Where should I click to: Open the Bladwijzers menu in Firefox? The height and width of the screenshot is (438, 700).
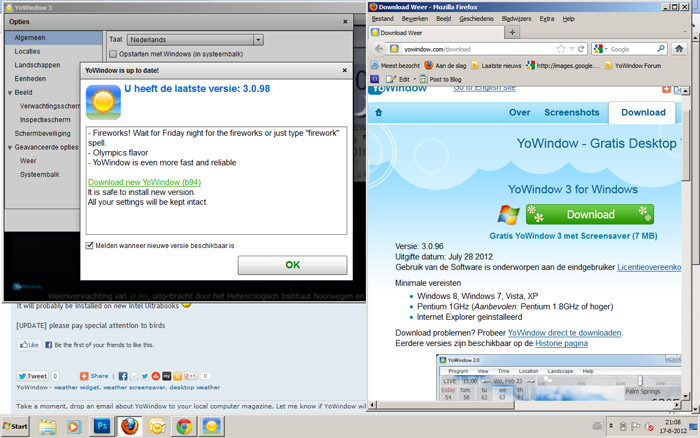pyautogui.click(x=516, y=19)
